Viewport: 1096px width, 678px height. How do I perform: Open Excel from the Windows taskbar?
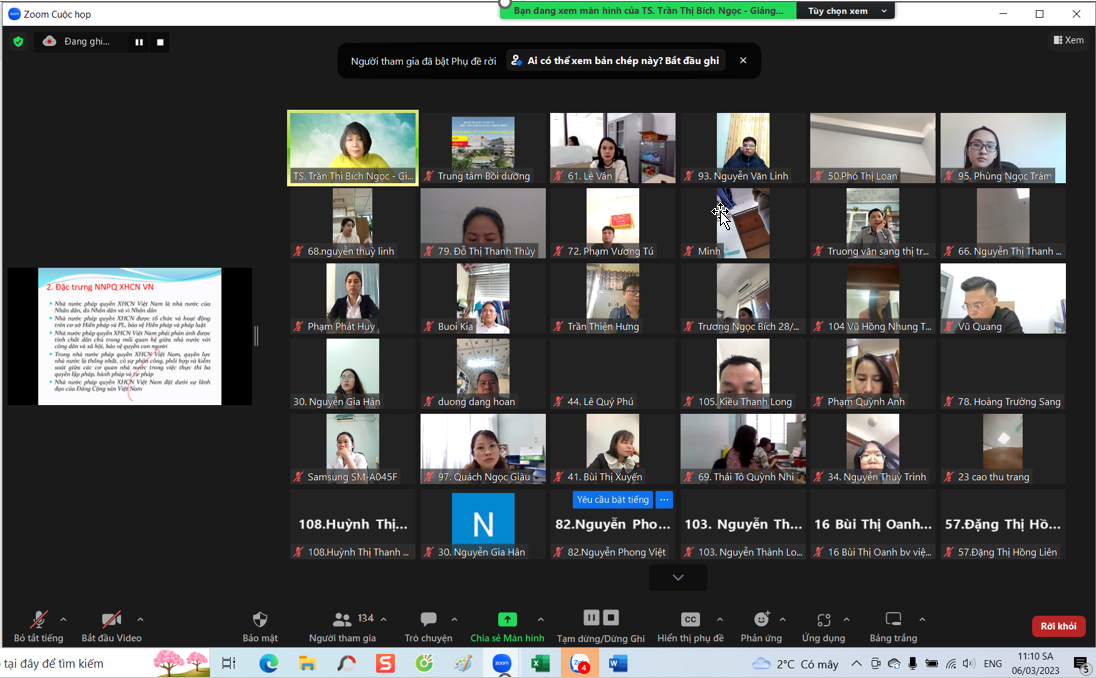coord(540,663)
